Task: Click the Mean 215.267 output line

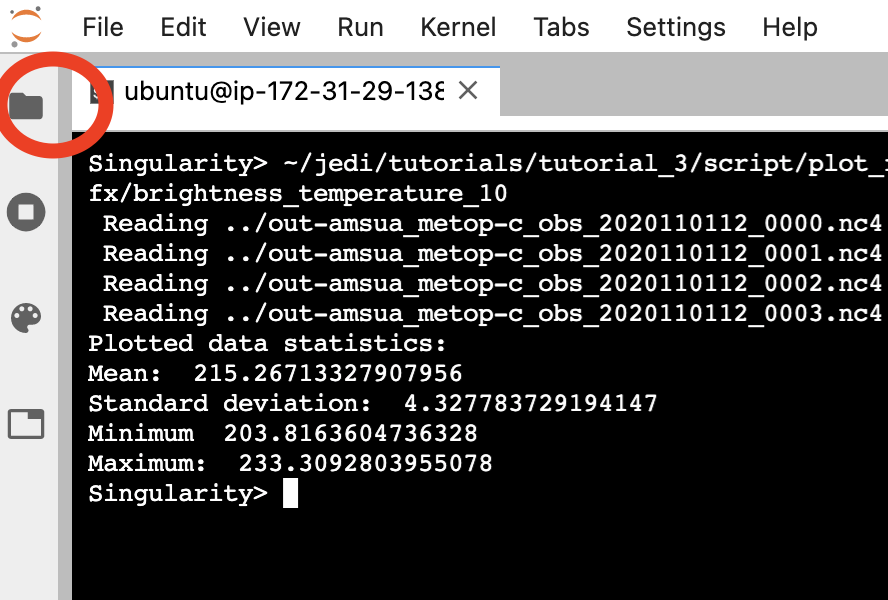Action: 275,373
